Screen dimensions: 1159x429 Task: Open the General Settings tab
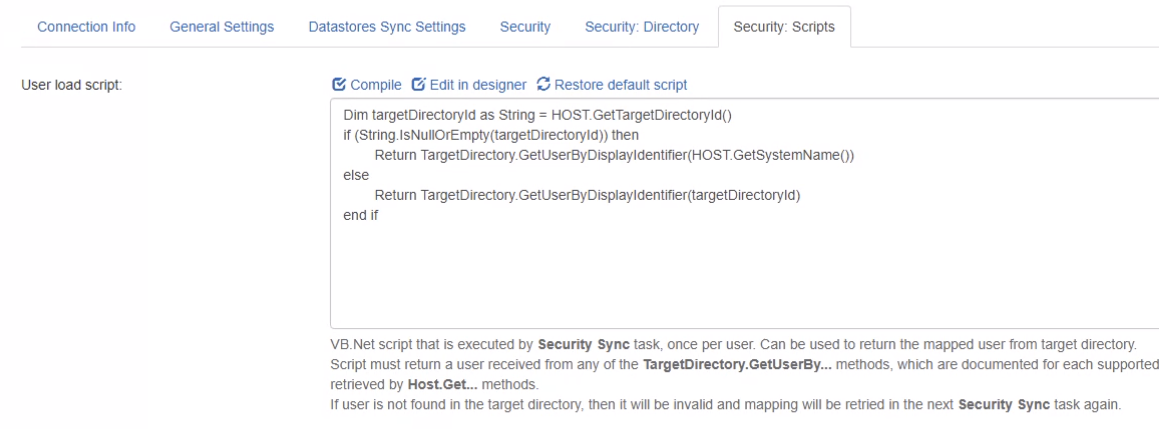222,26
